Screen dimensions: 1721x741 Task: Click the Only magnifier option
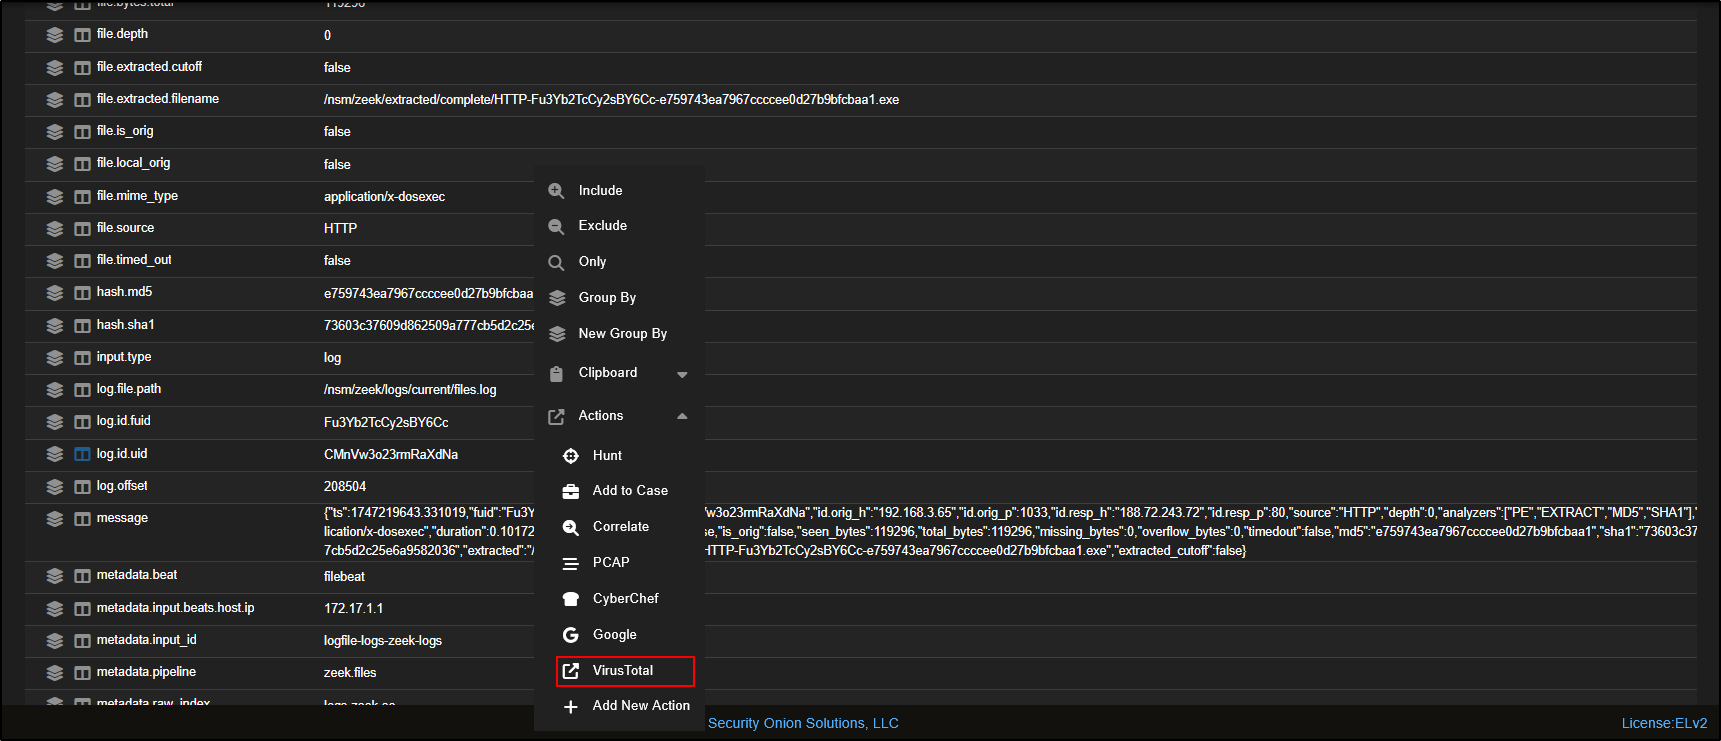coord(592,262)
